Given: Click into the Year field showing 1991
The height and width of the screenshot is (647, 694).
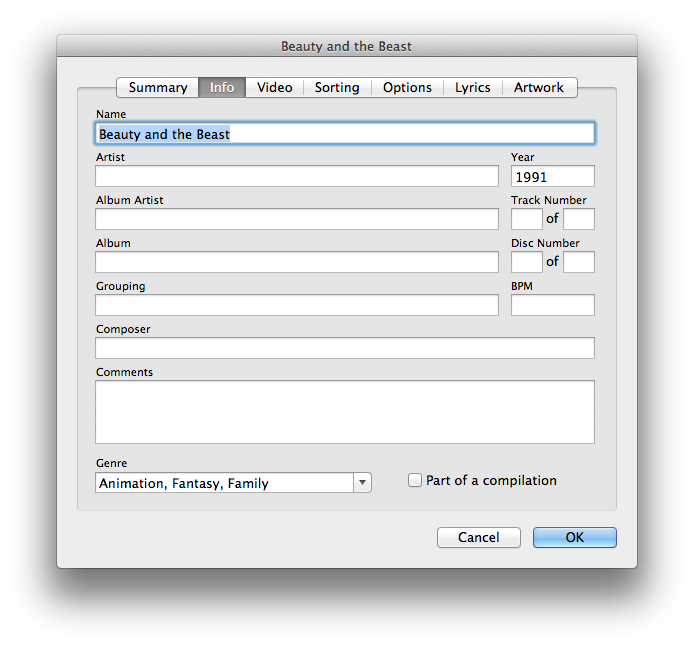Looking at the screenshot, I should [x=552, y=176].
